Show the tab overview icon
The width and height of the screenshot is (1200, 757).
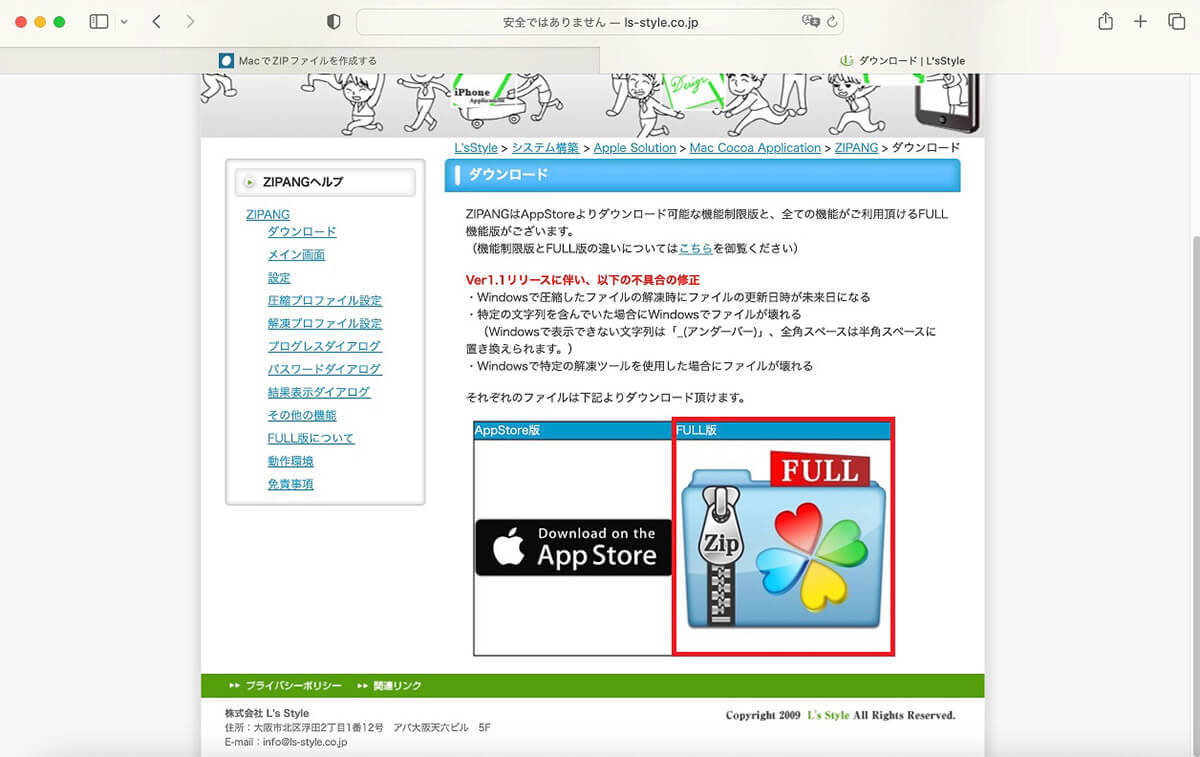(x=1176, y=21)
